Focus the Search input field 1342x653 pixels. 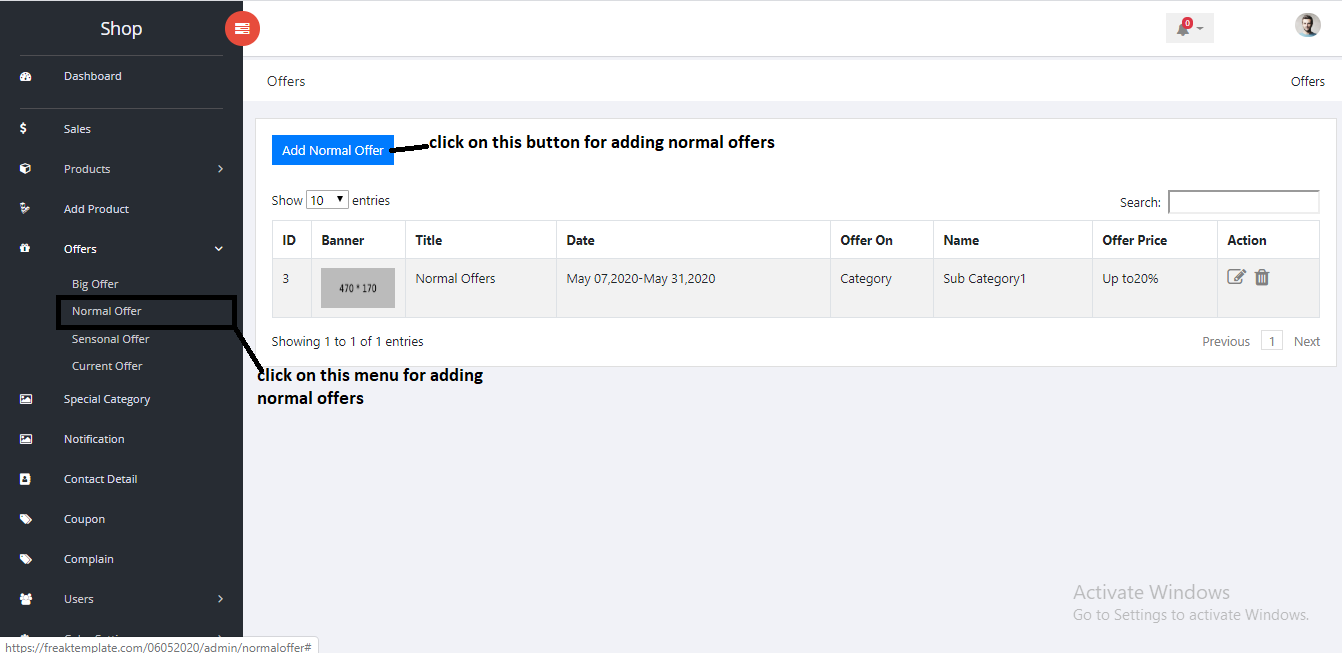coord(1243,202)
